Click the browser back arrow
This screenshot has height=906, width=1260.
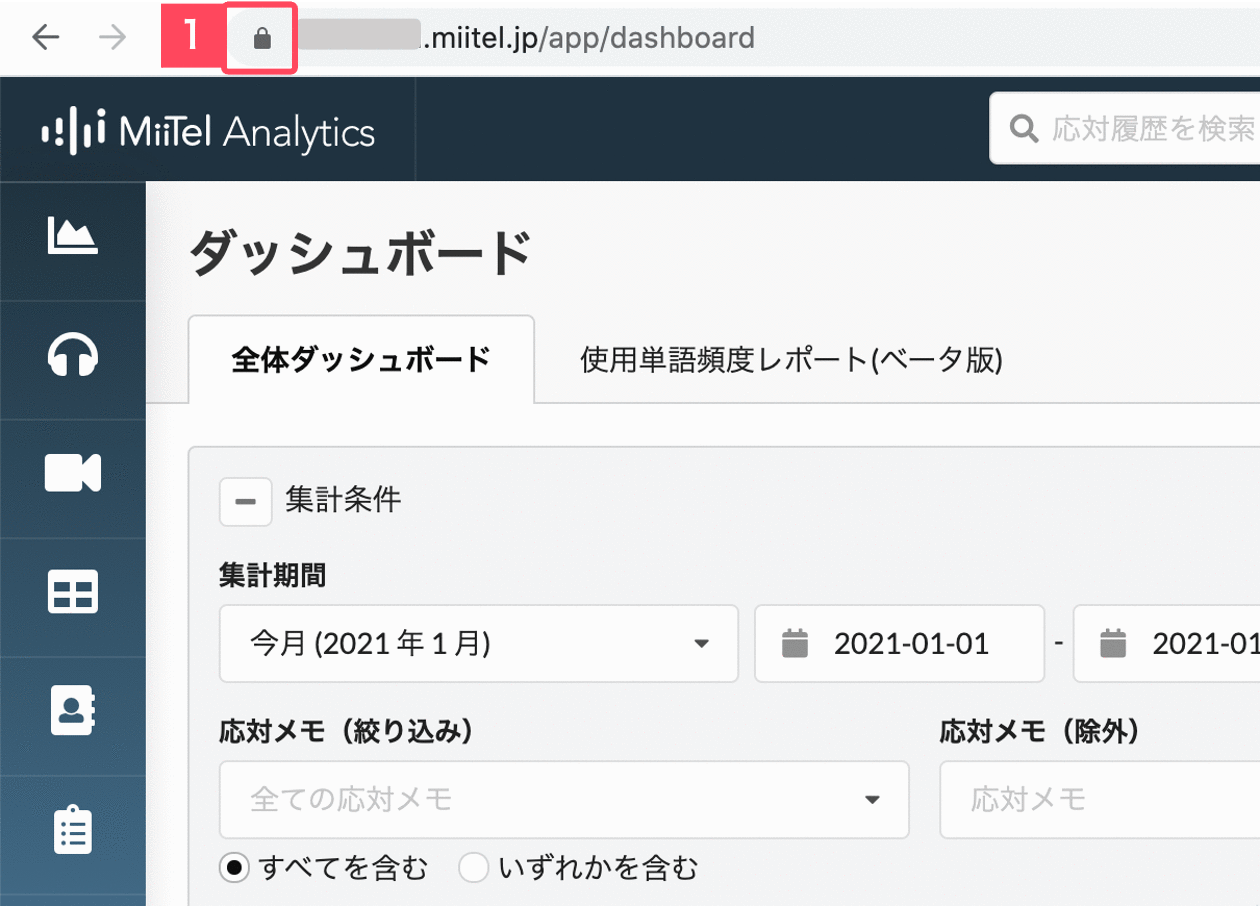pyautogui.click(x=46, y=38)
